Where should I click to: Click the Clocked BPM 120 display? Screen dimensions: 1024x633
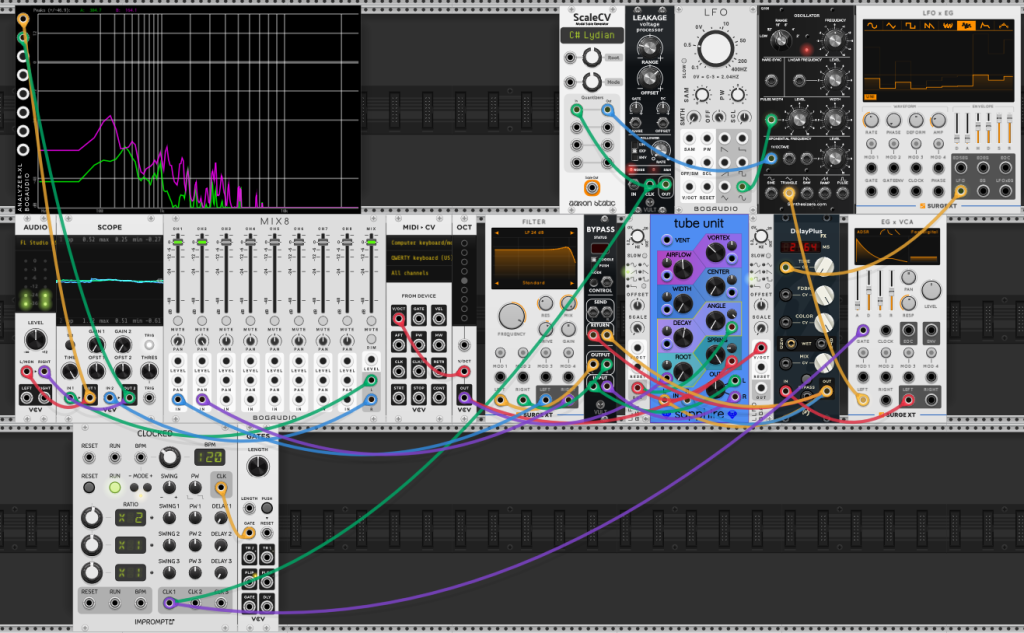click(210, 457)
